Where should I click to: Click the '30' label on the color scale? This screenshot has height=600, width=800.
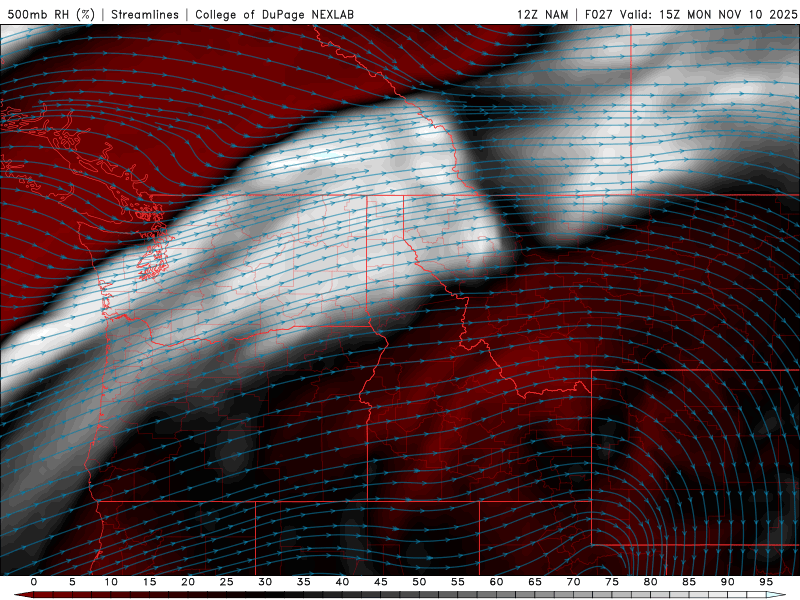pyautogui.click(x=265, y=582)
